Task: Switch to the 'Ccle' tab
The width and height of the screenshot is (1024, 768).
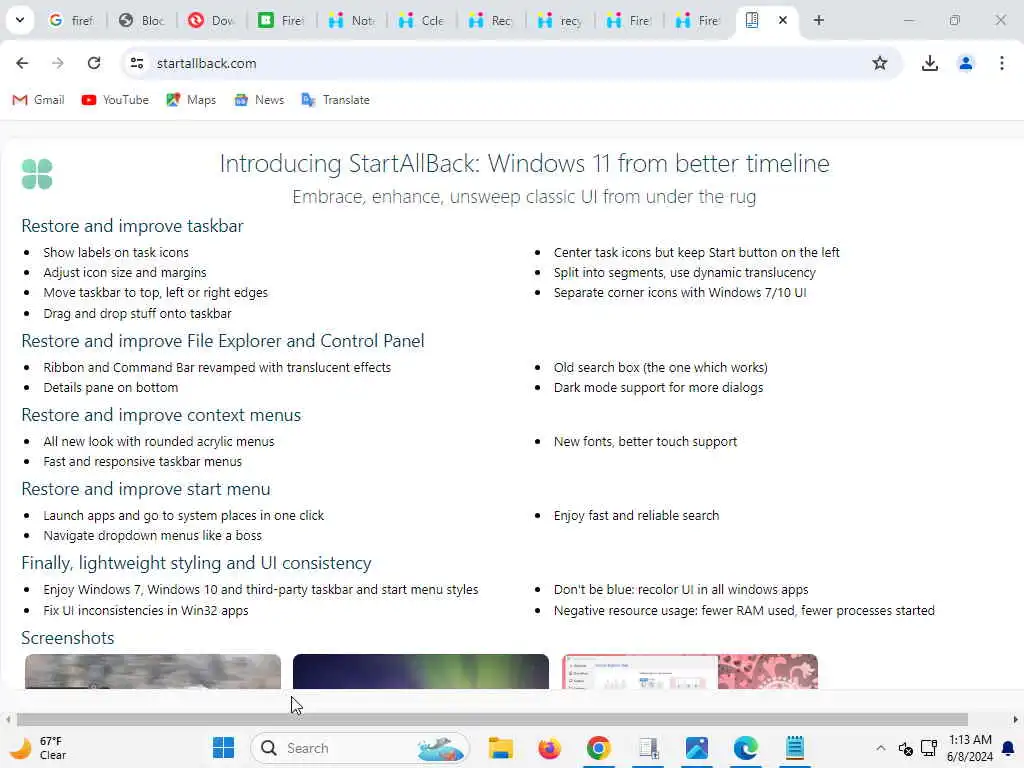Action: click(421, 20)
